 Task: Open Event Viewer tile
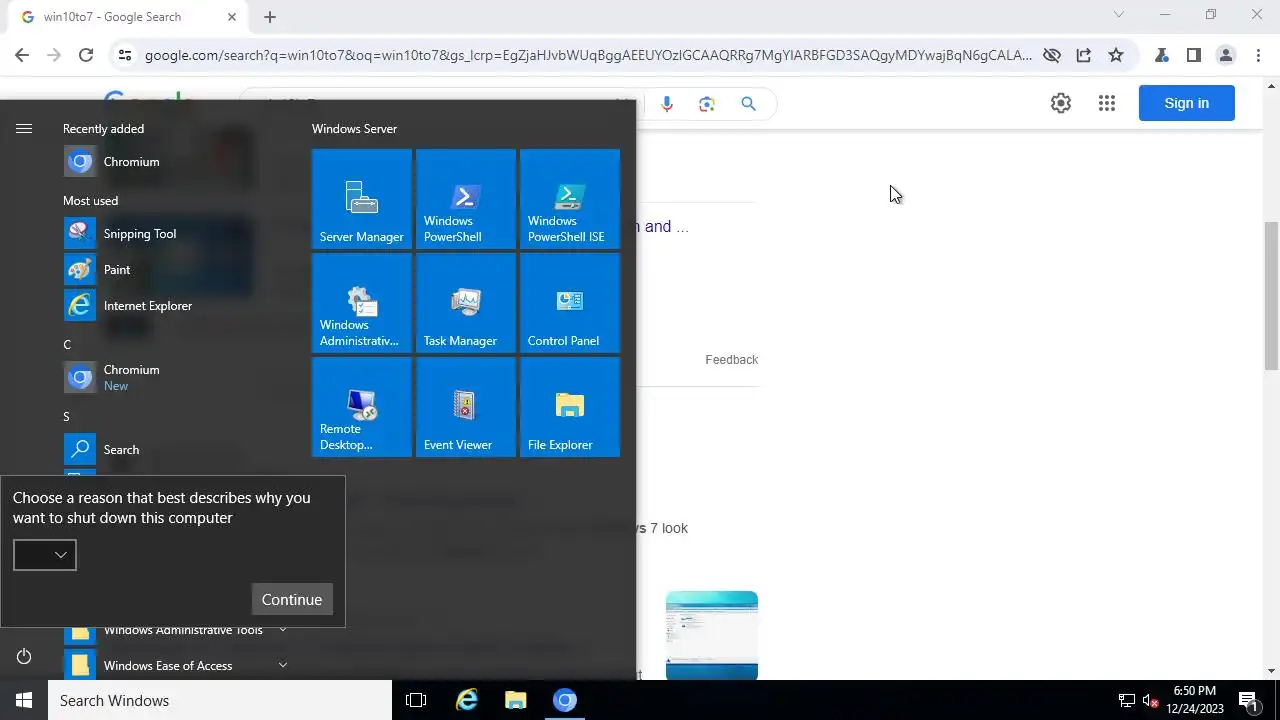tap(465, 407)
